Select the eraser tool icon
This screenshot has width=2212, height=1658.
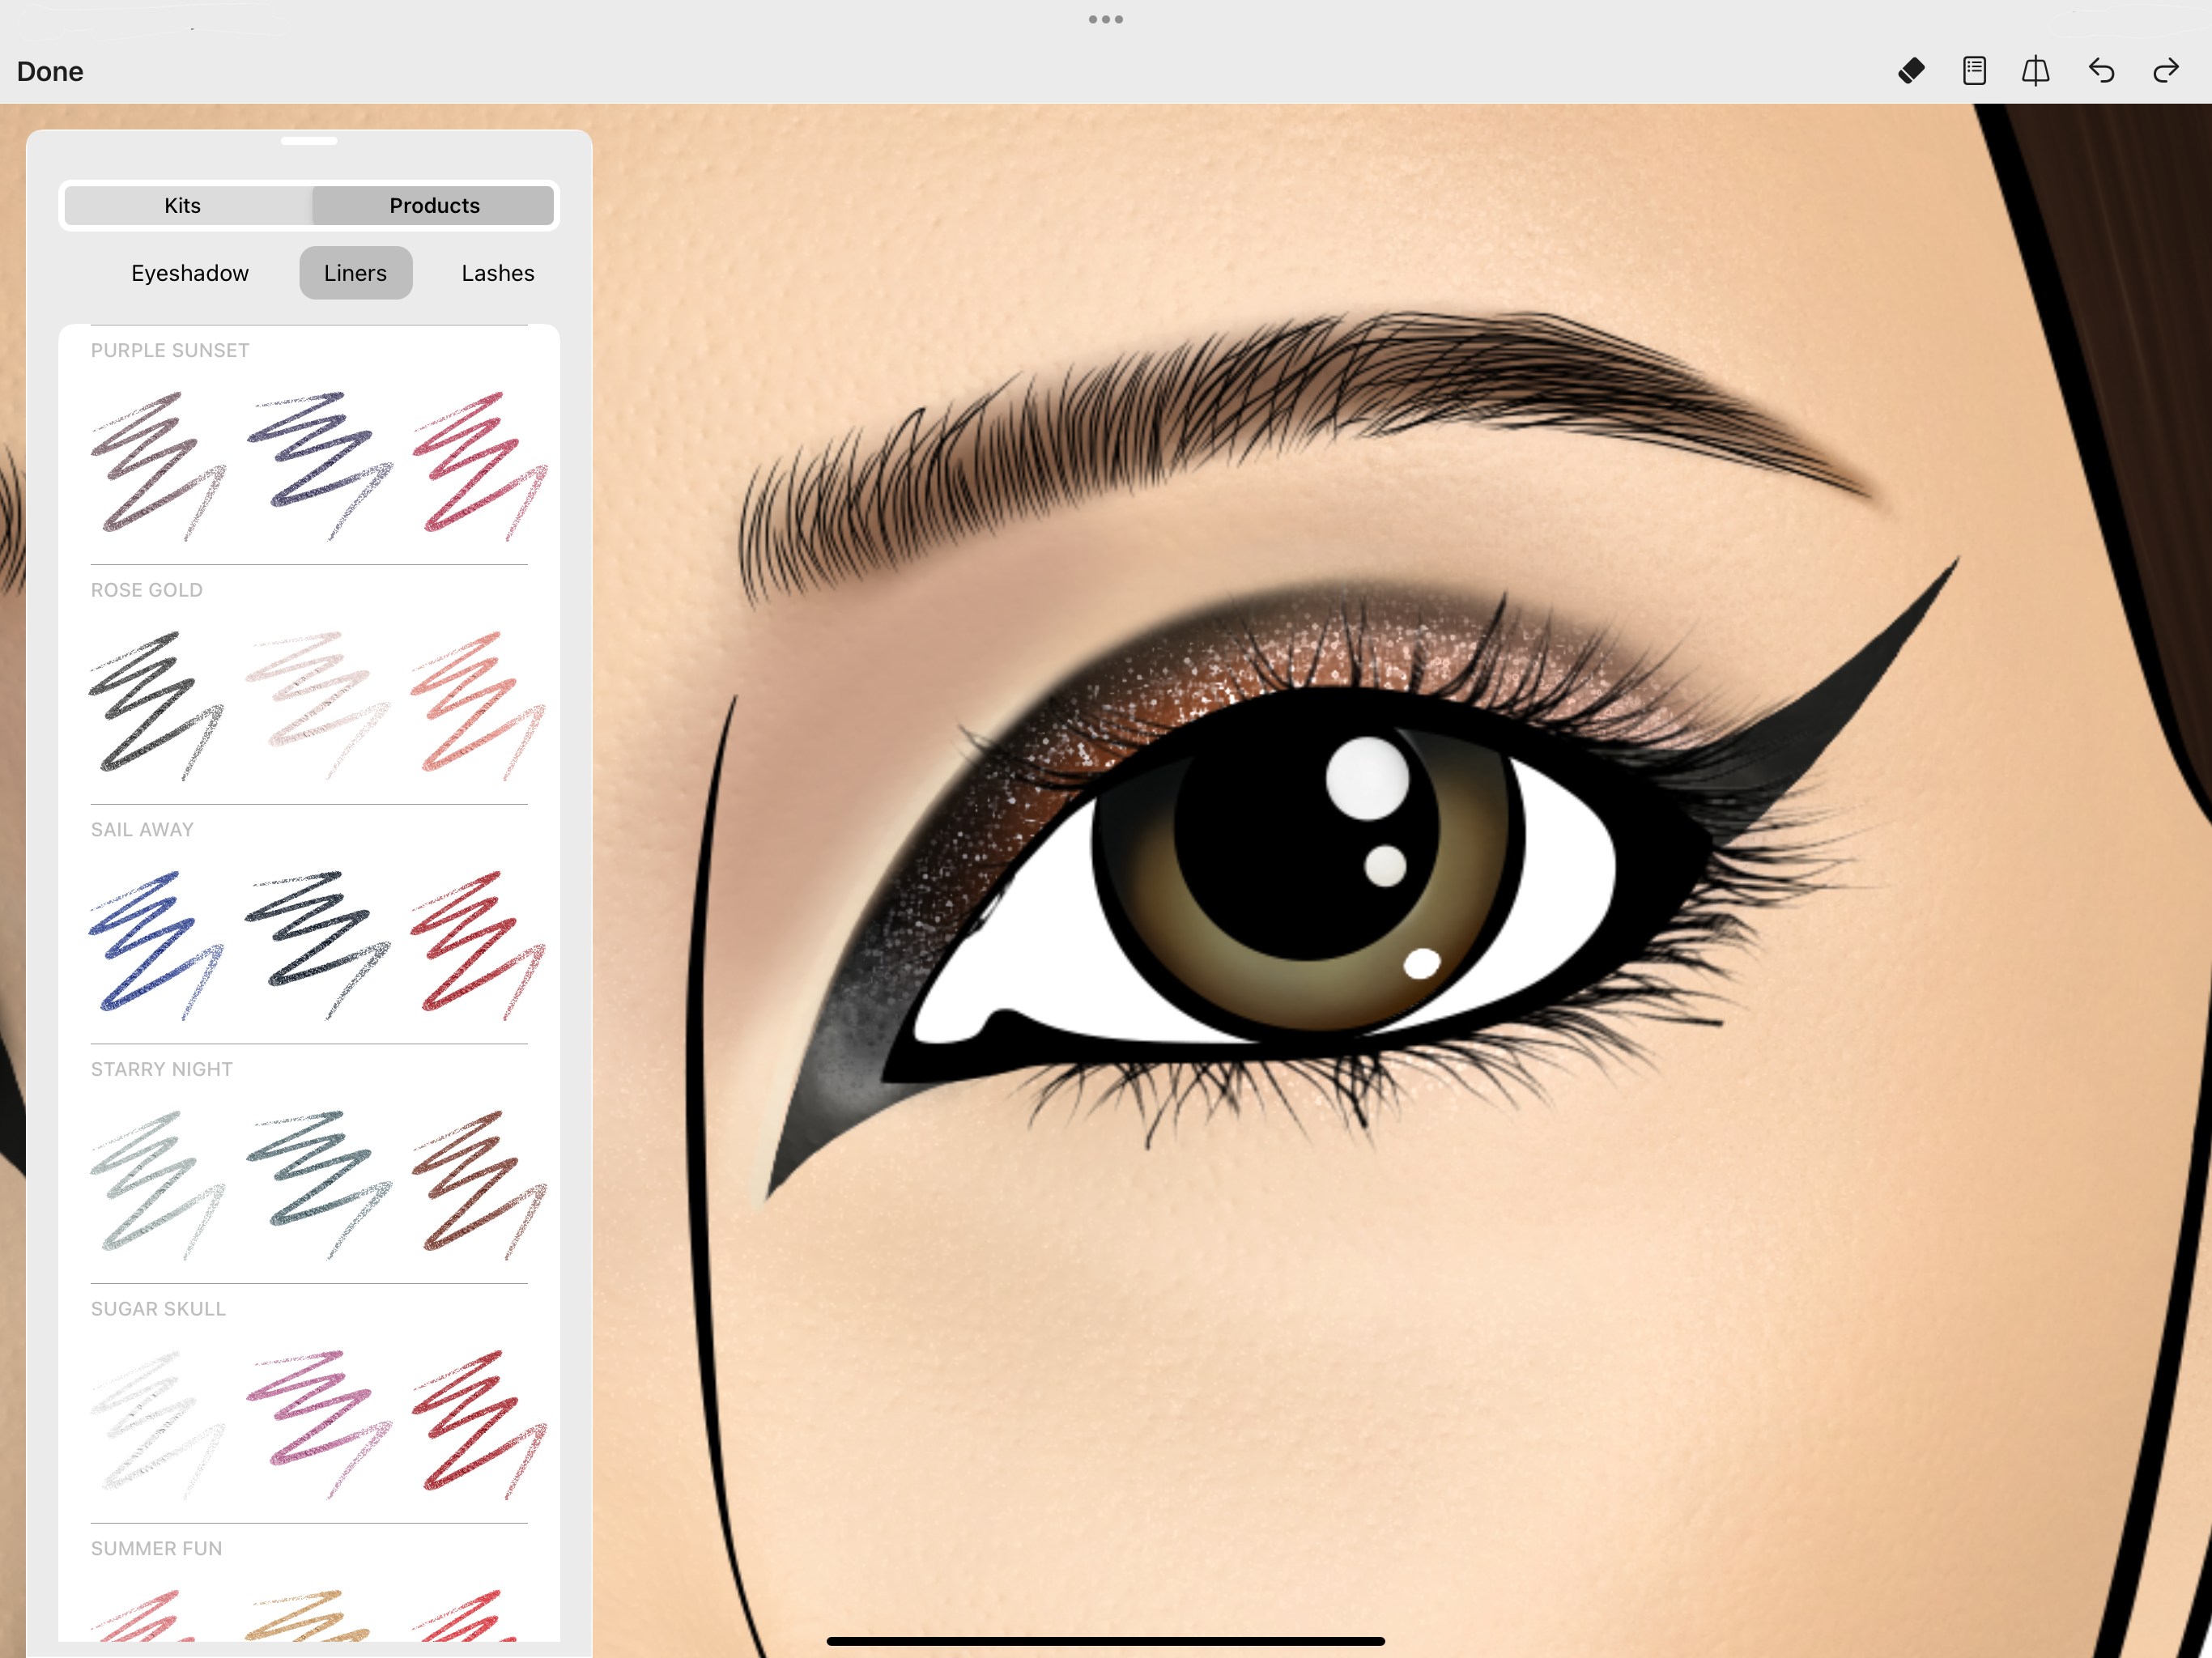click(x=1911, y=71)
